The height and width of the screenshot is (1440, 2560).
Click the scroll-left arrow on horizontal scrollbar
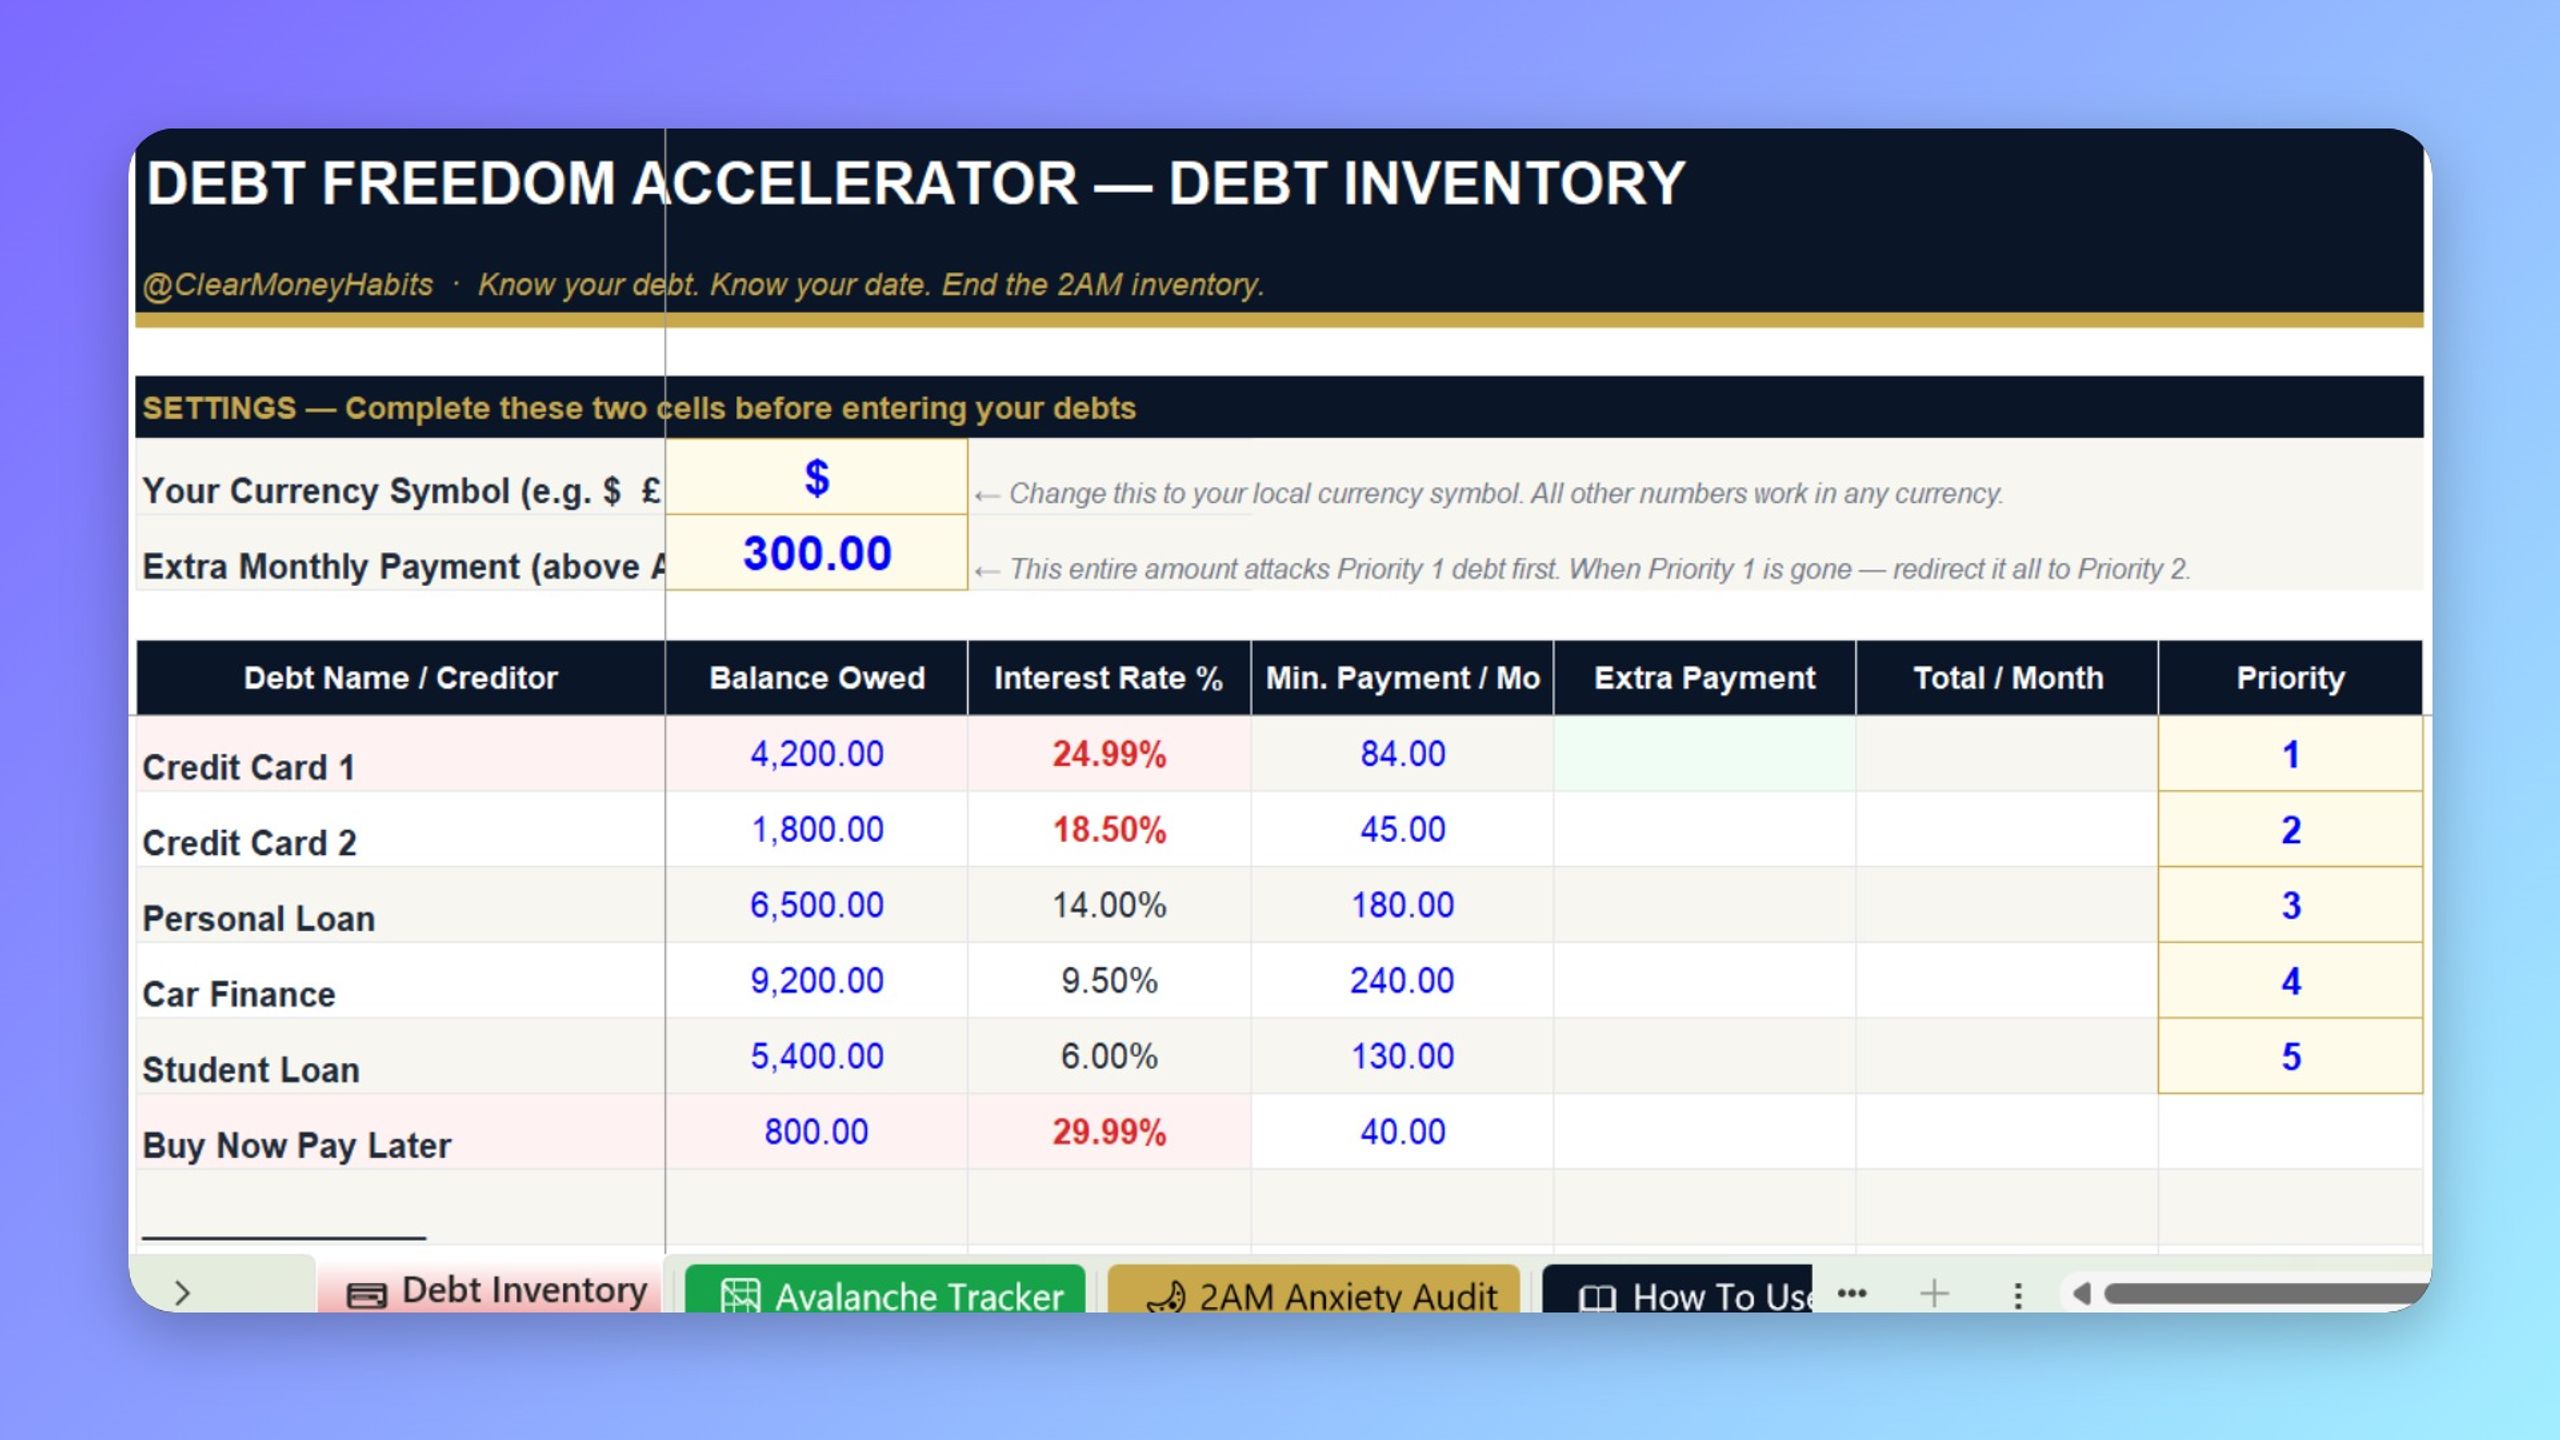coord(2082,1294)
